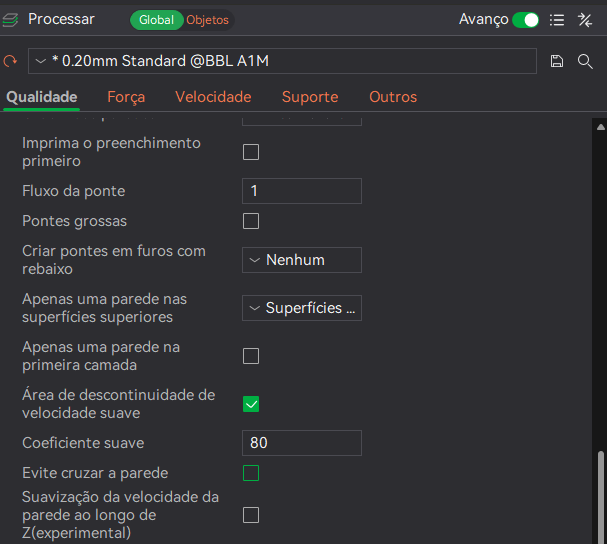Viewport: 607px width, 544px height.
Task: Enable Imprima o preenchimento primeiro checkbox
Action: (251, 152)
